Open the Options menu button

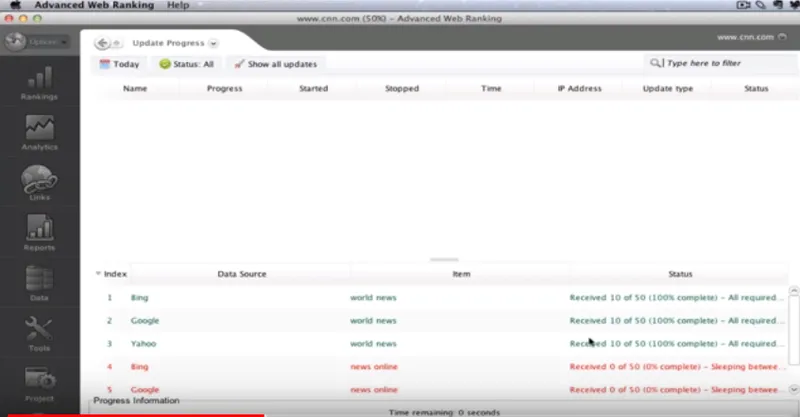tap(37, 41)
